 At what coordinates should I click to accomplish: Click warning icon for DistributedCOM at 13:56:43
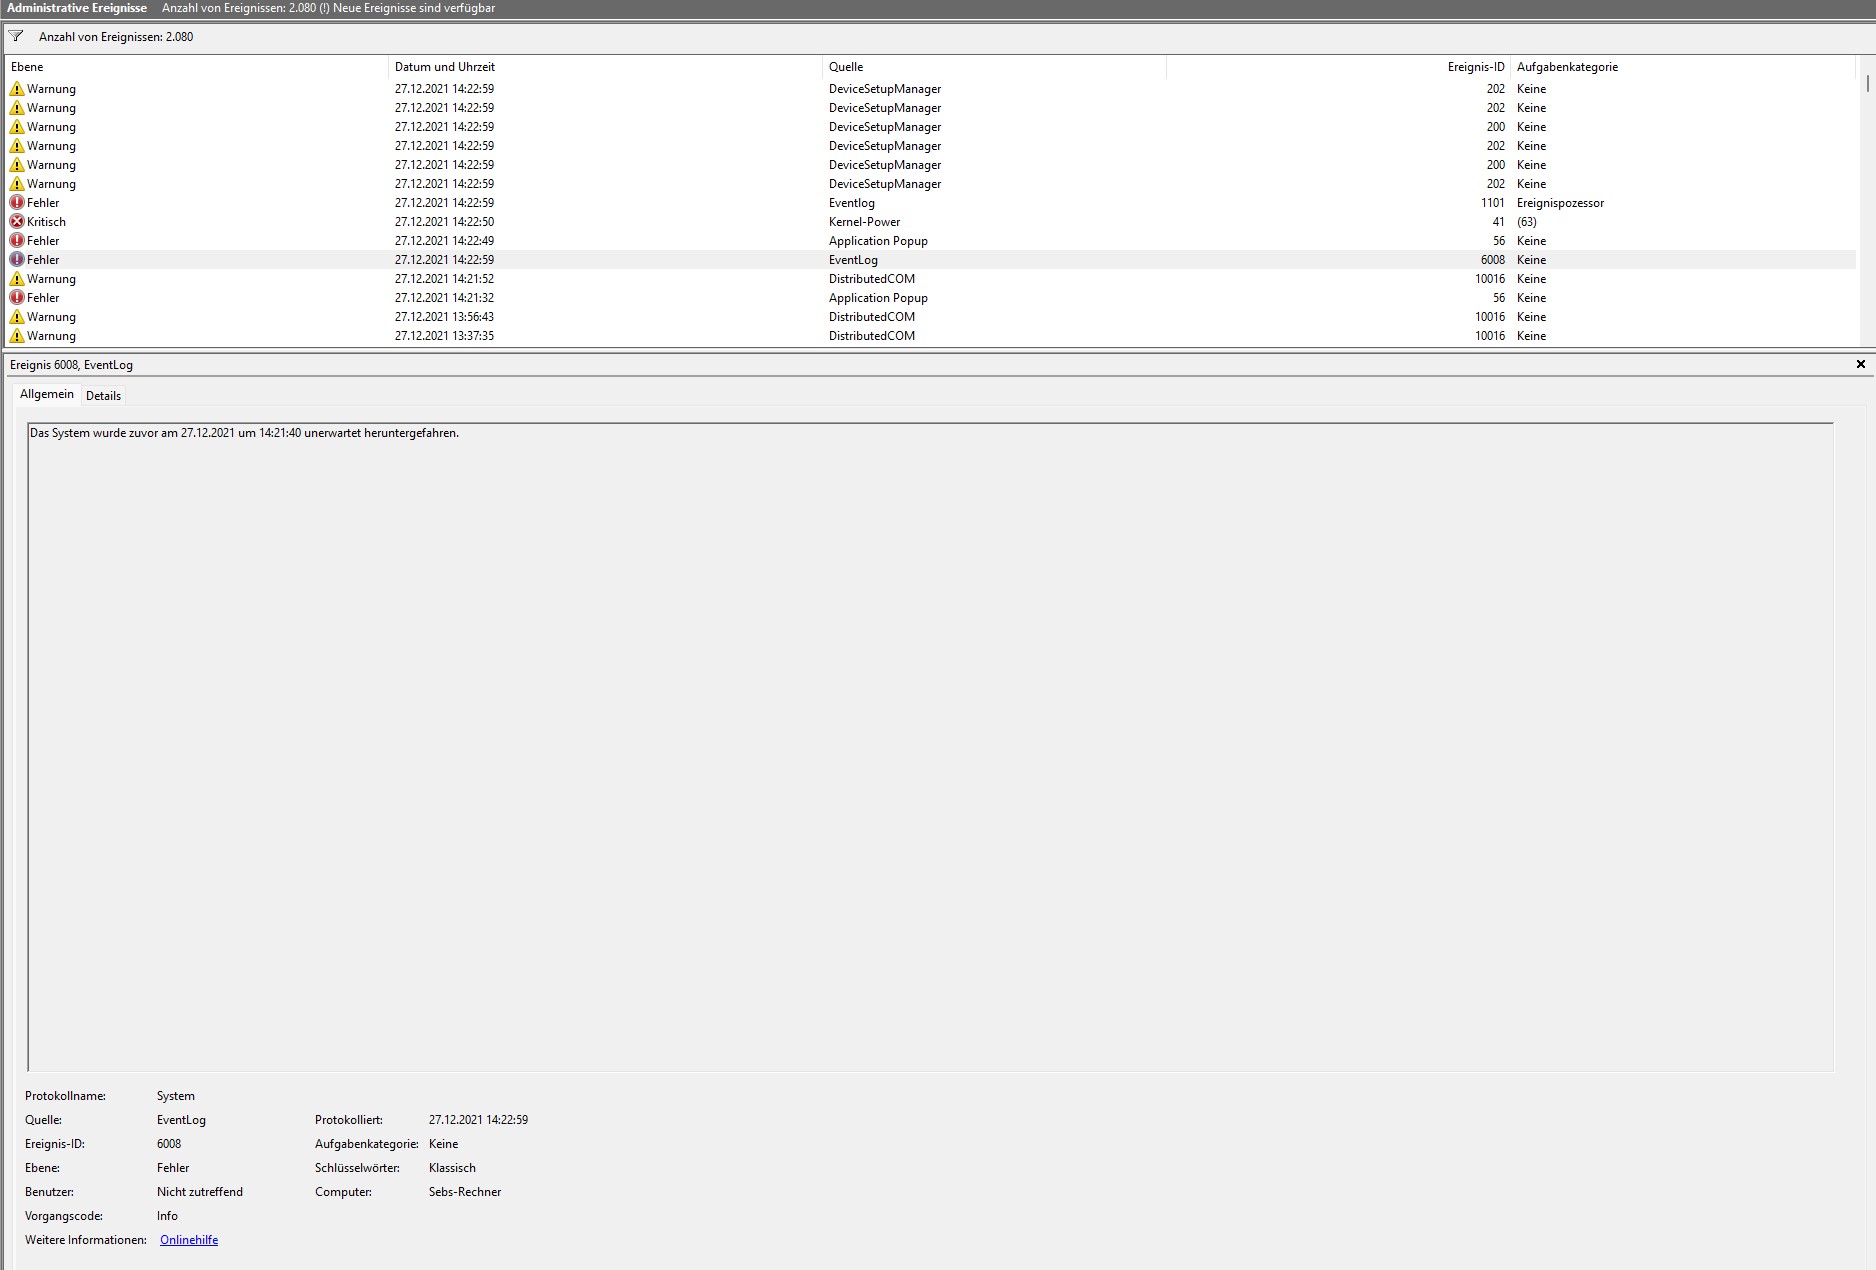pos(17,317)
